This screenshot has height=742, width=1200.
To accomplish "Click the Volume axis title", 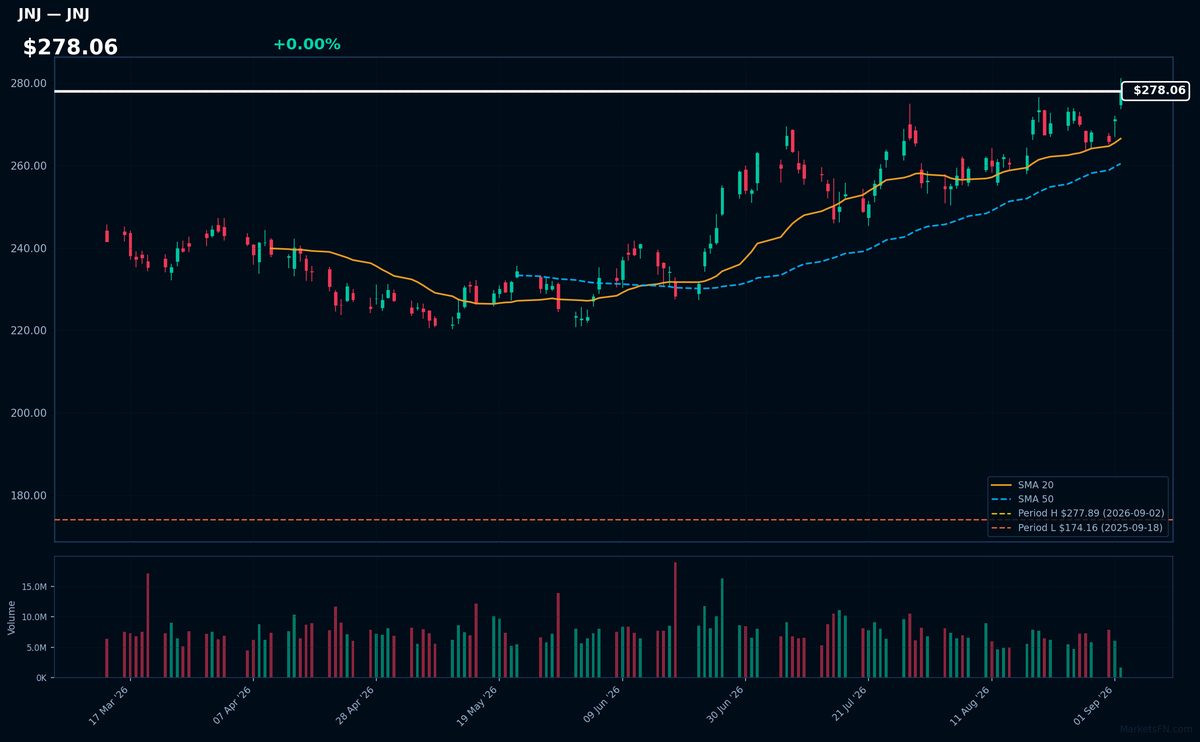I will coord(12,617).
